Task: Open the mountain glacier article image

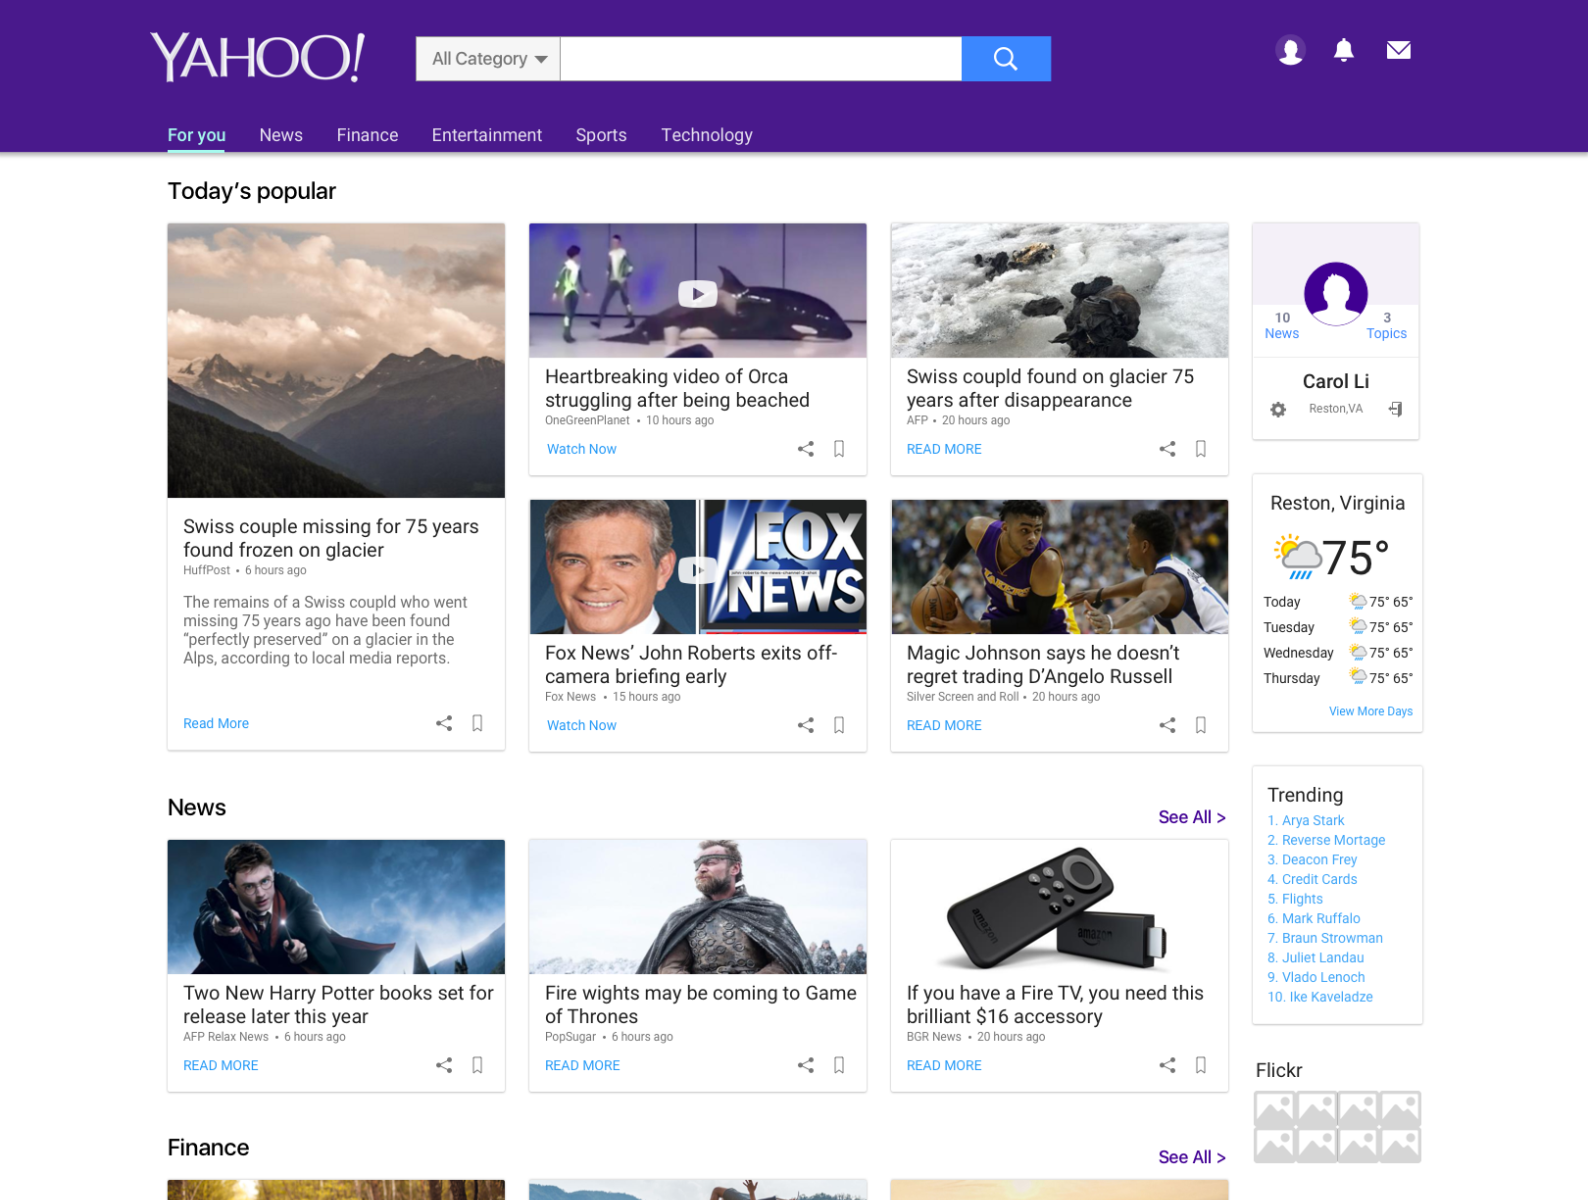Action: pos(336,361)
